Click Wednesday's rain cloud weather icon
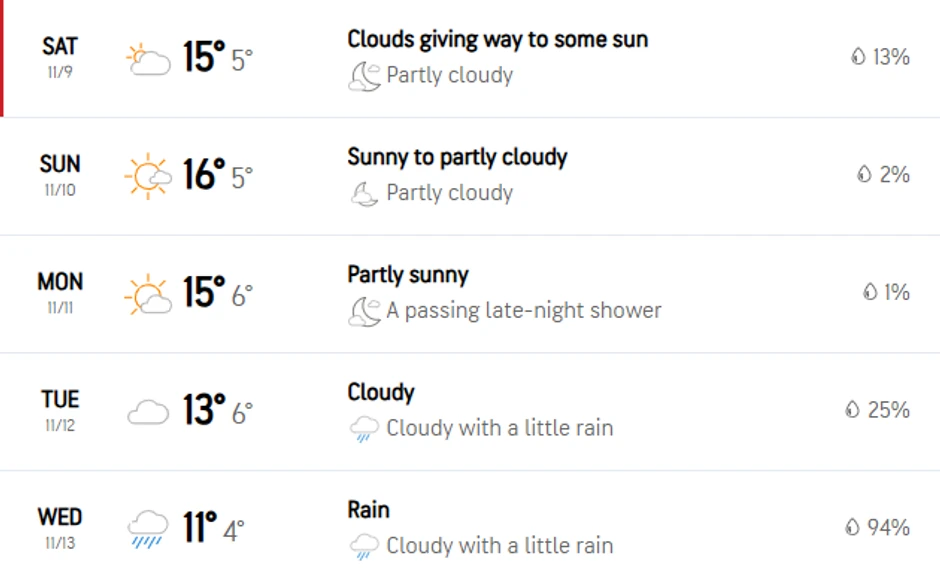940x584 pixels. click(148, 528)
